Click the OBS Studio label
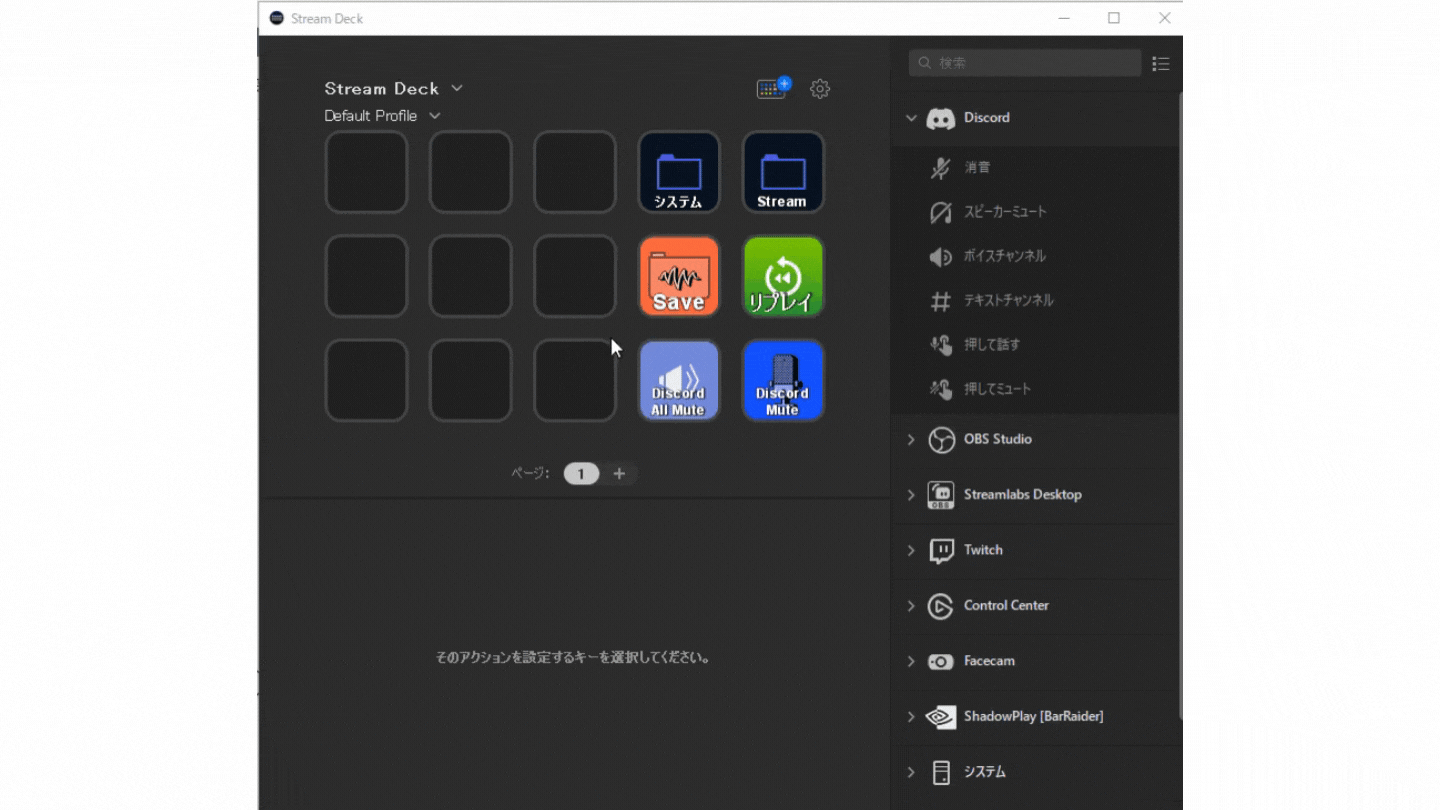This screenshot has height=810, width=1440. pyautogui.click(x=998, y=440)
